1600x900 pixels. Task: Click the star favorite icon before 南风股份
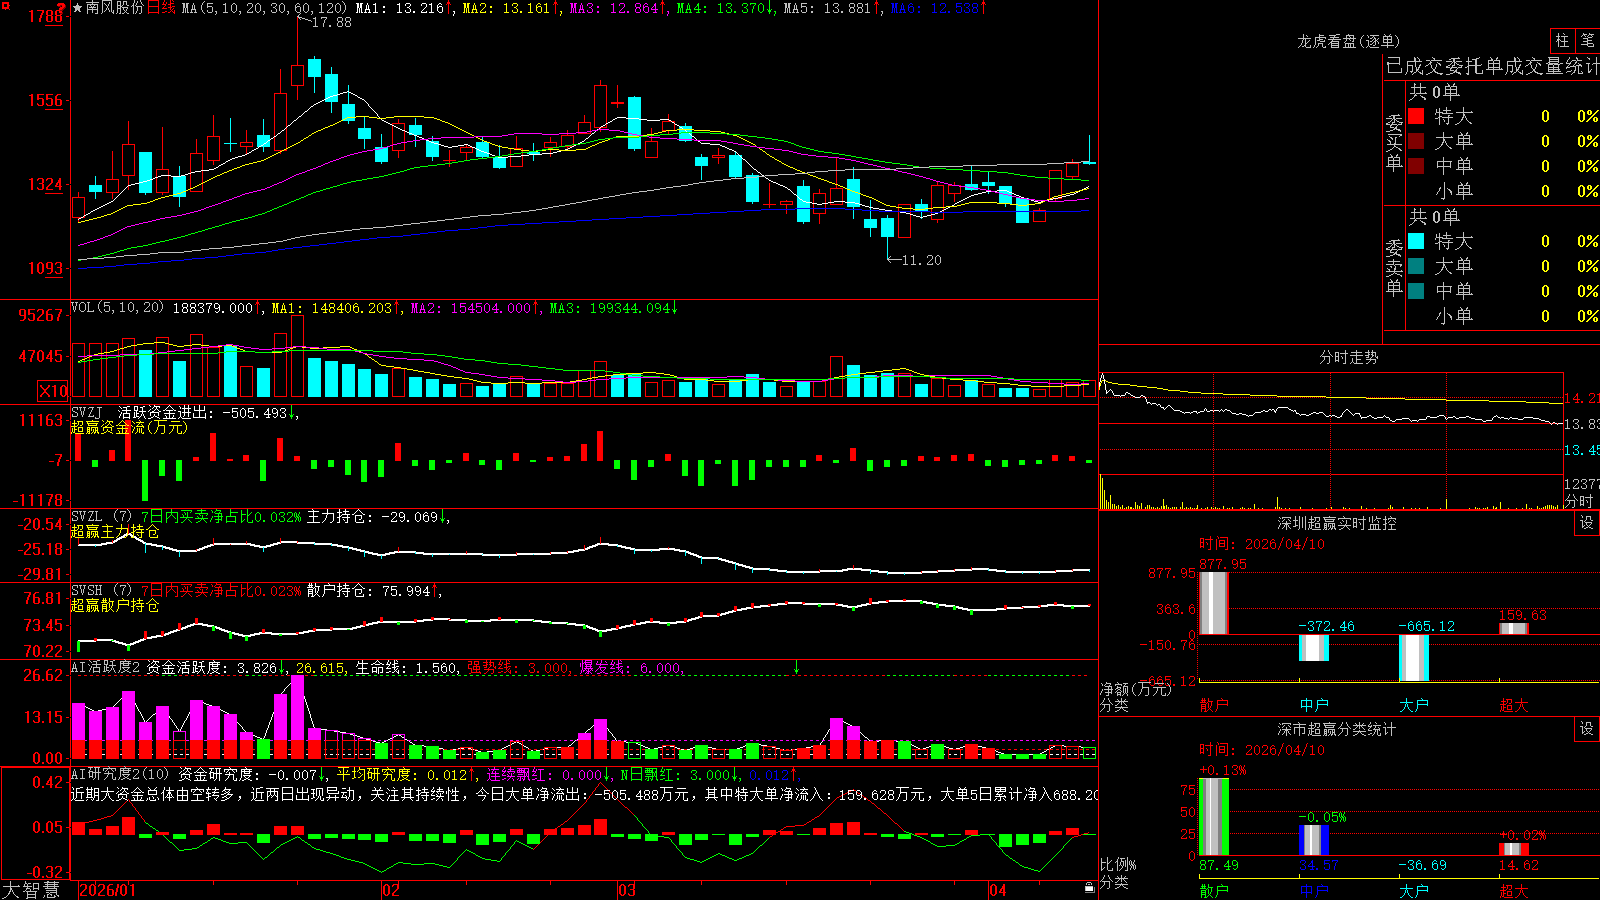(x=78, y=8)
